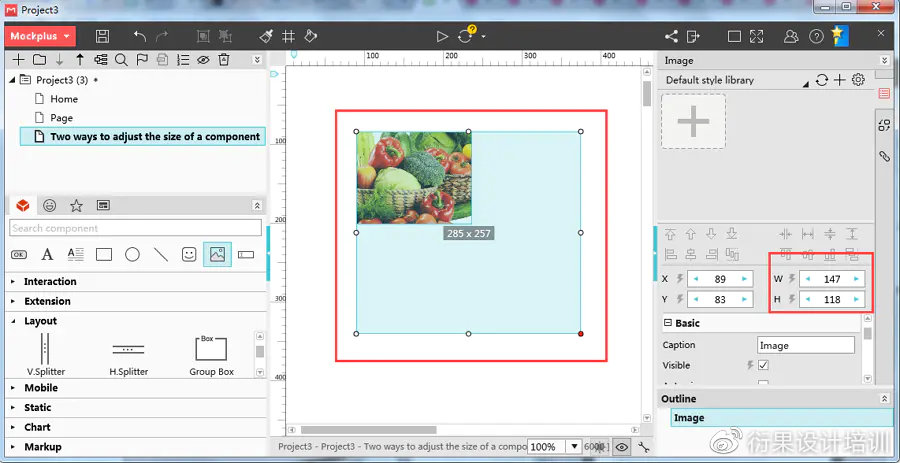Start the prototype preview play button
Screen dimensions: 900x463
pos(441,37)
